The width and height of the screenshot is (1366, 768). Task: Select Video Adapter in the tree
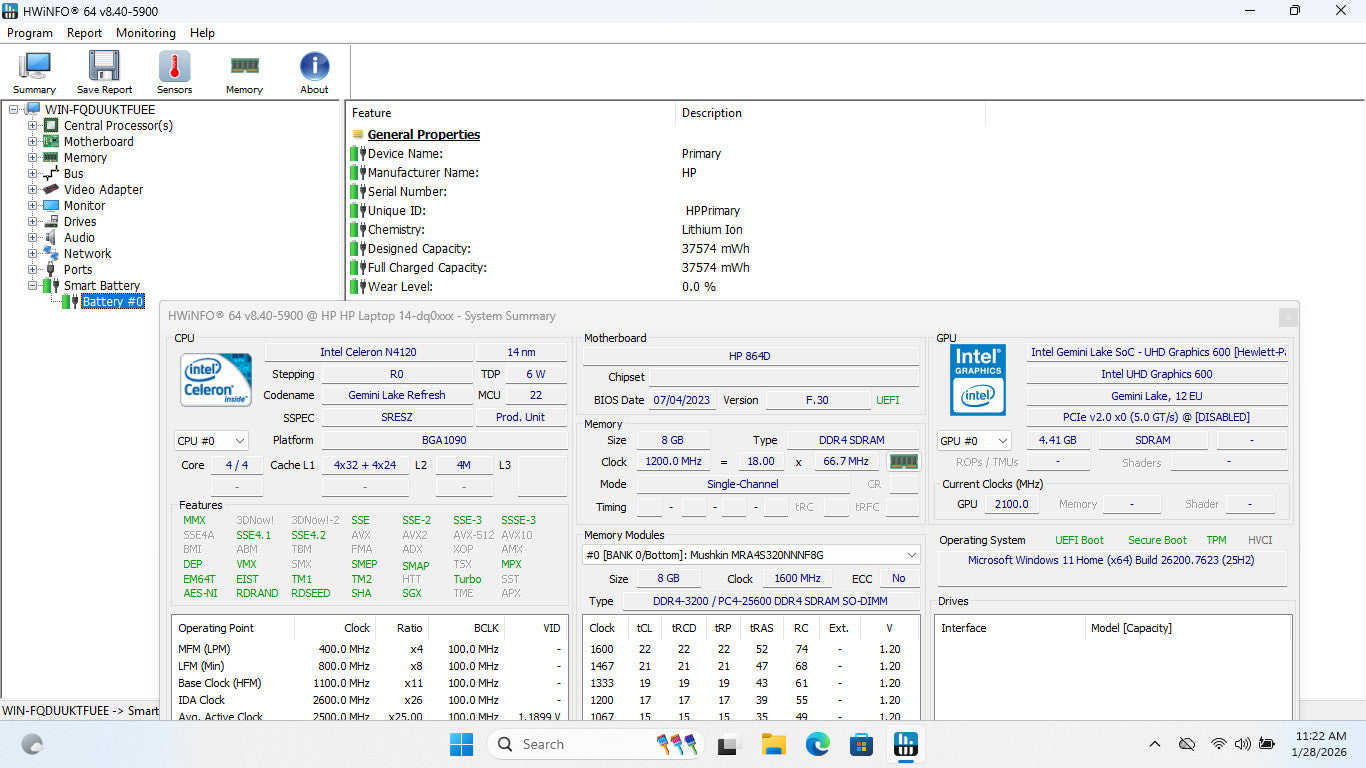click(103, 190)
